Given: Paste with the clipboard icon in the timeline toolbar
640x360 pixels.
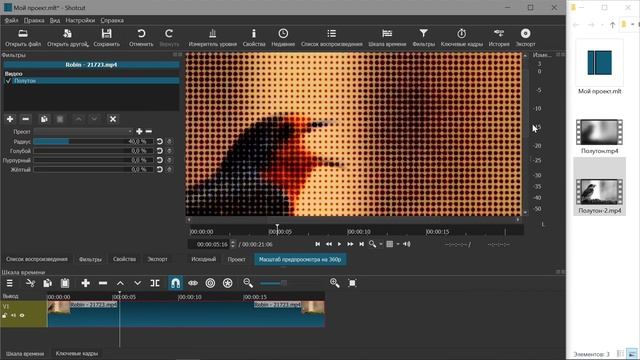Looking at the screenshot, I should tap(65, 283).
